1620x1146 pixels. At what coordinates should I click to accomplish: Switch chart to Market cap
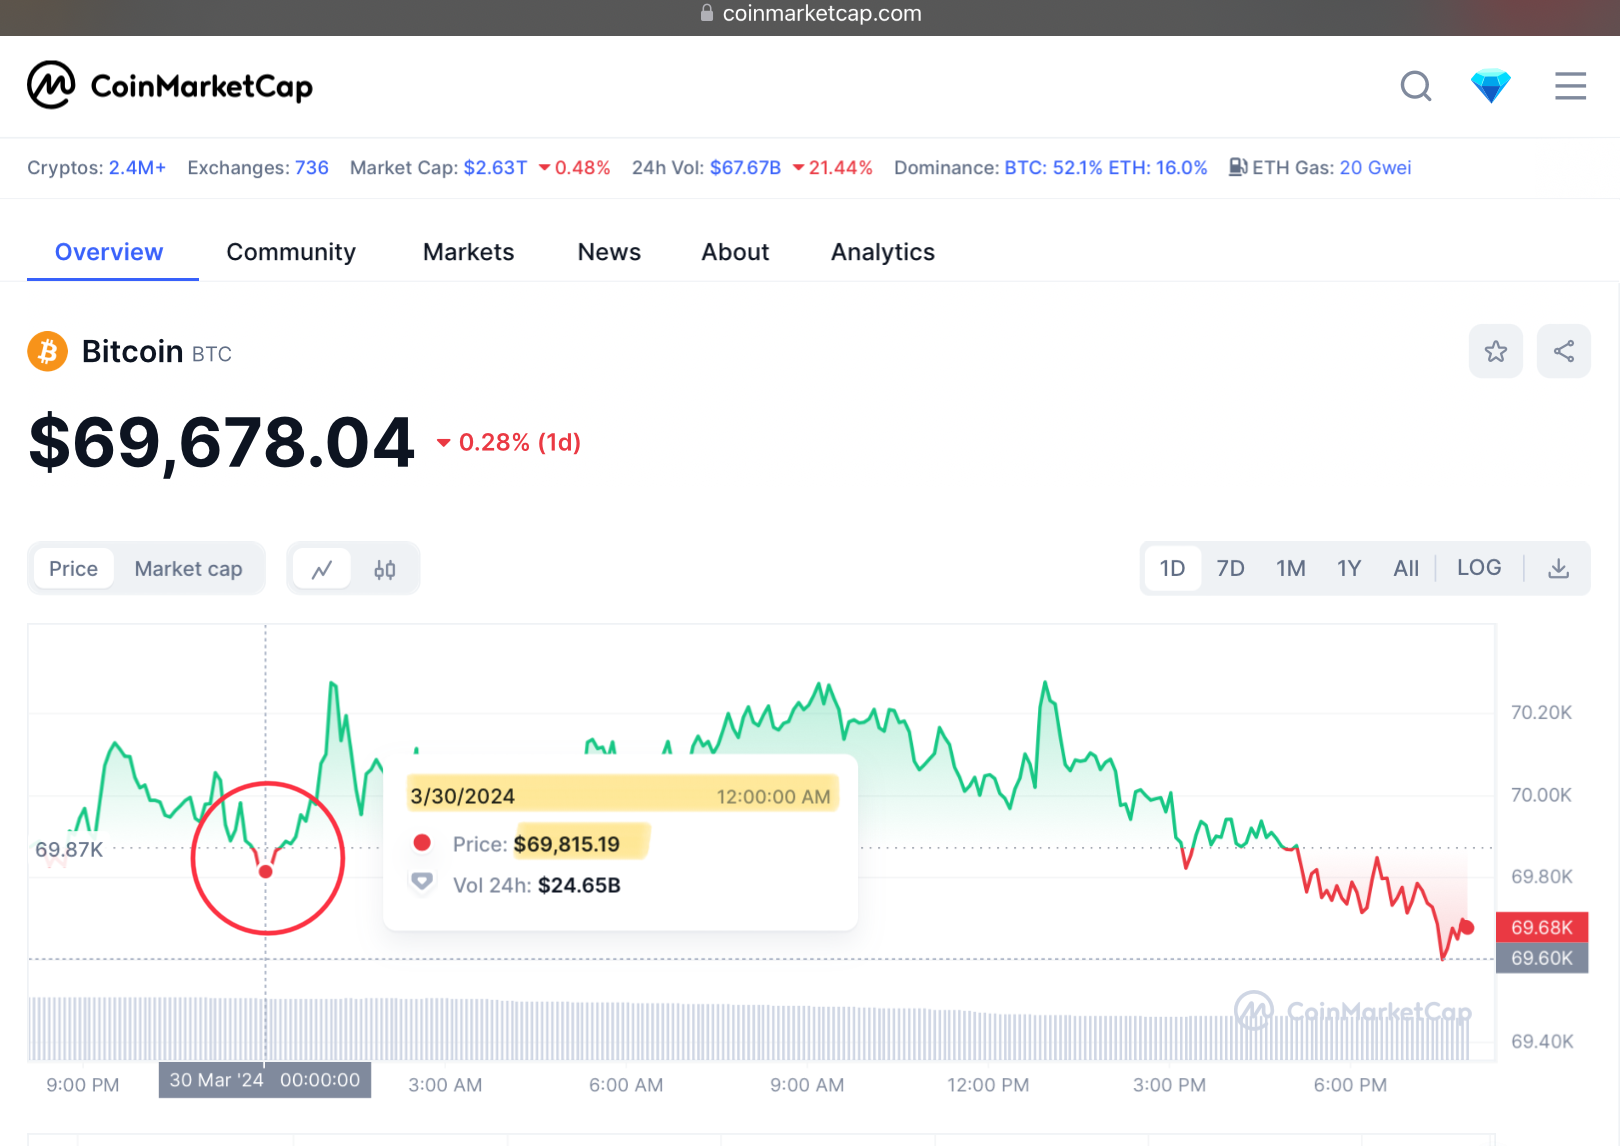tap(189, 569)
